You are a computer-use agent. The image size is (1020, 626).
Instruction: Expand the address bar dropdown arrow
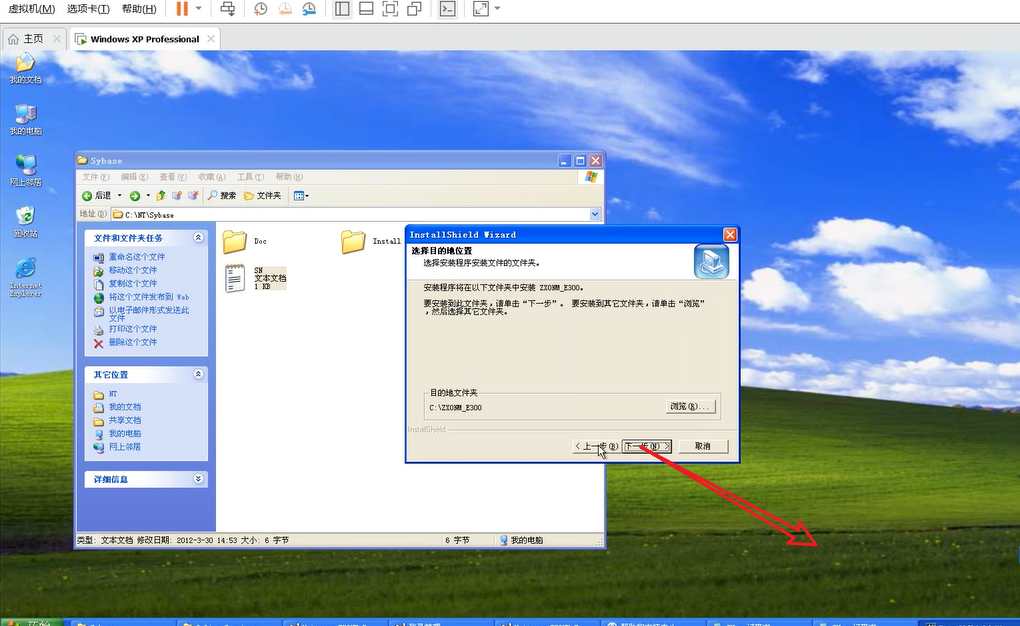tap(595, 214)
